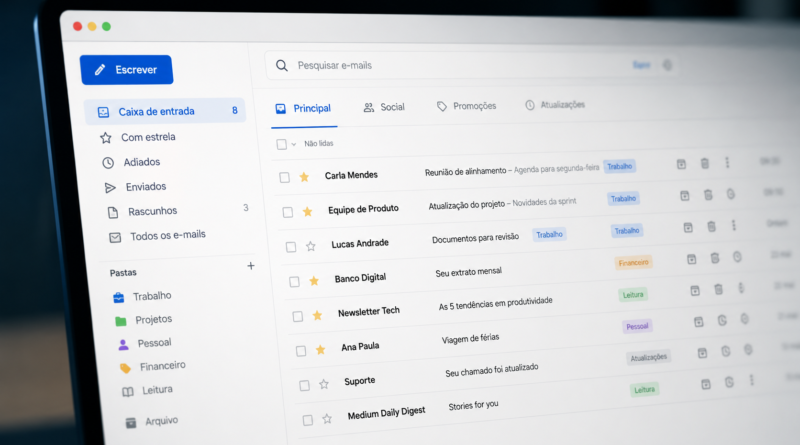Click the magnifier icon in search bar
This screenshot has width=800, height=445.
click(282, 65)
